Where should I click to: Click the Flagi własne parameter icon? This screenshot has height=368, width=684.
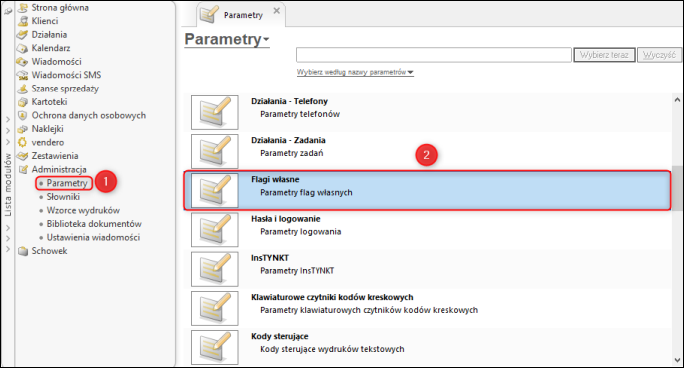pos(215,191)
